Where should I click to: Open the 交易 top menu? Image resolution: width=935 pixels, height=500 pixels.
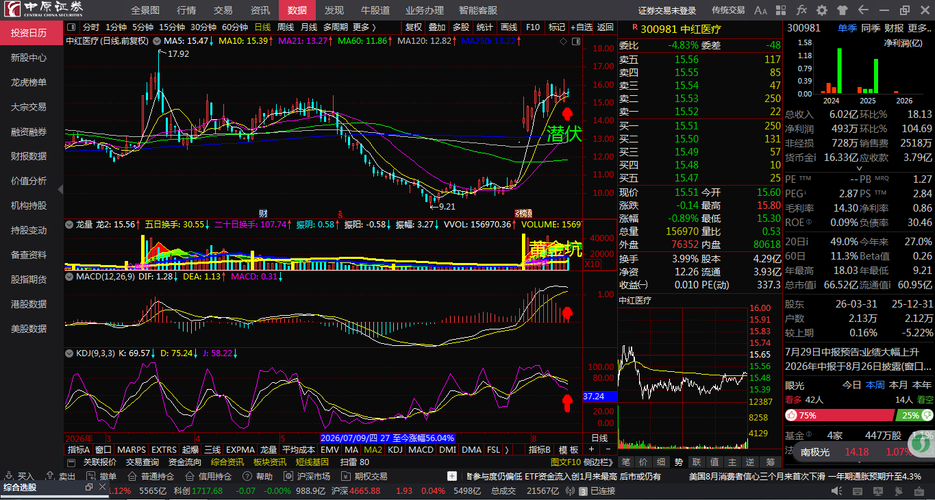click(223, 10)
